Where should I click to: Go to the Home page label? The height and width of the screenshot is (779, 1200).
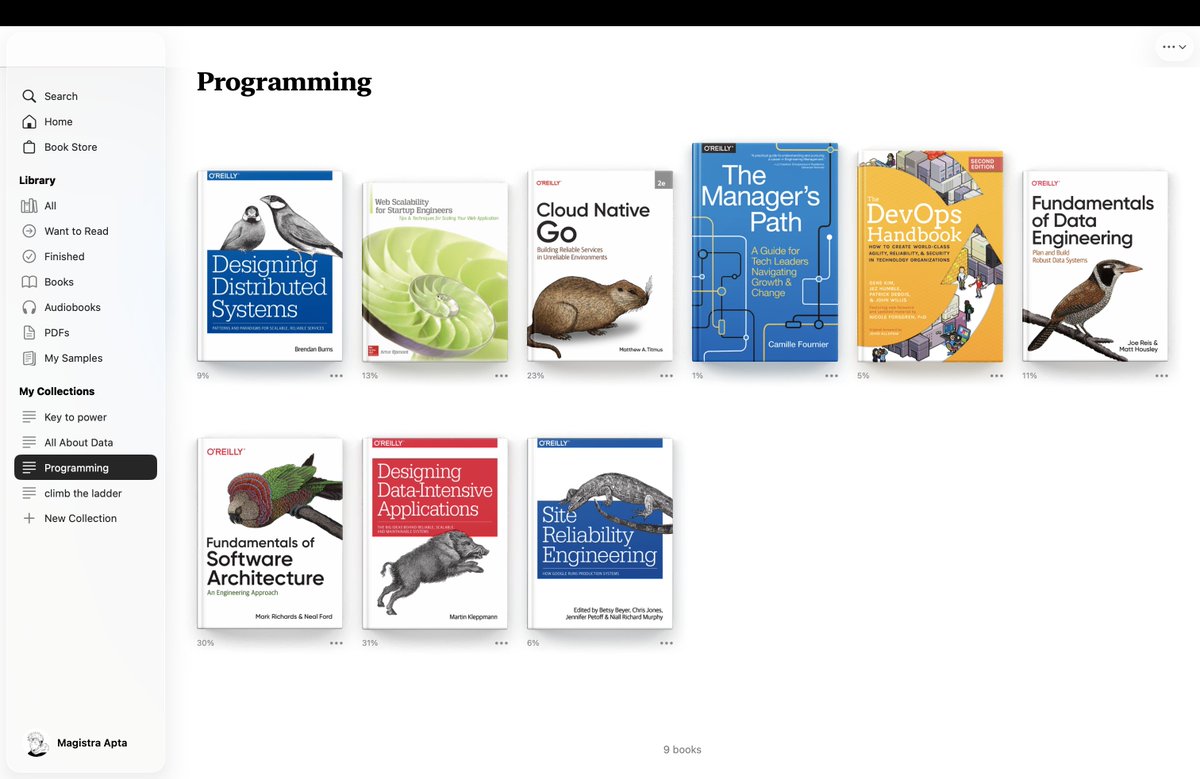click(x=58, y=122)
